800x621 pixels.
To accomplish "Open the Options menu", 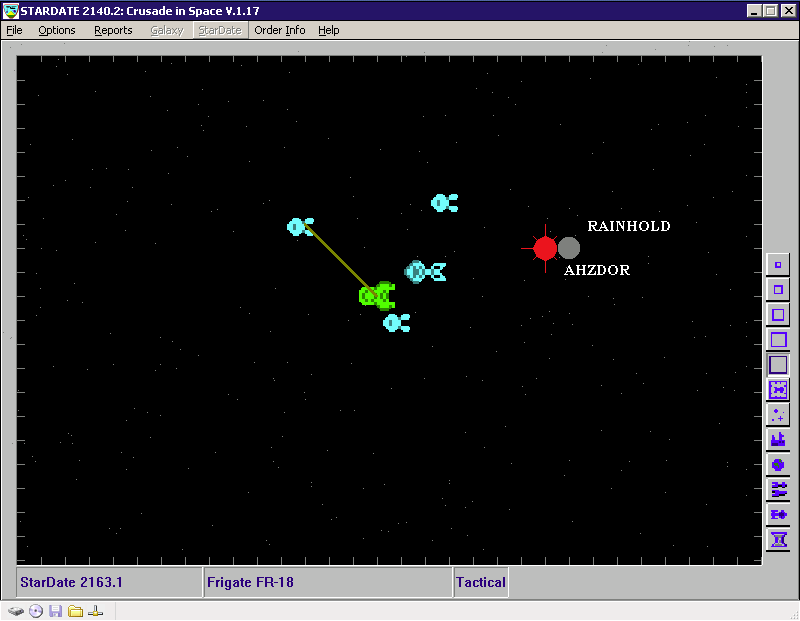I will pyautogui.click(x=57, y=30).
